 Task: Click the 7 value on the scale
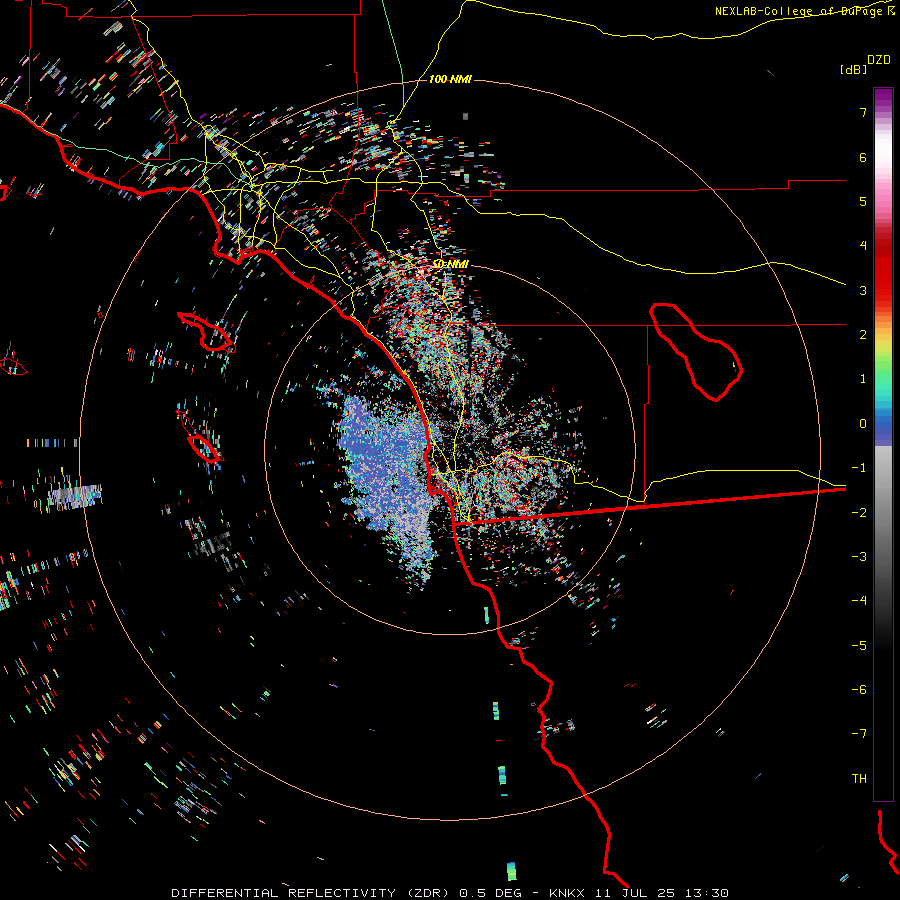[863, 112]
